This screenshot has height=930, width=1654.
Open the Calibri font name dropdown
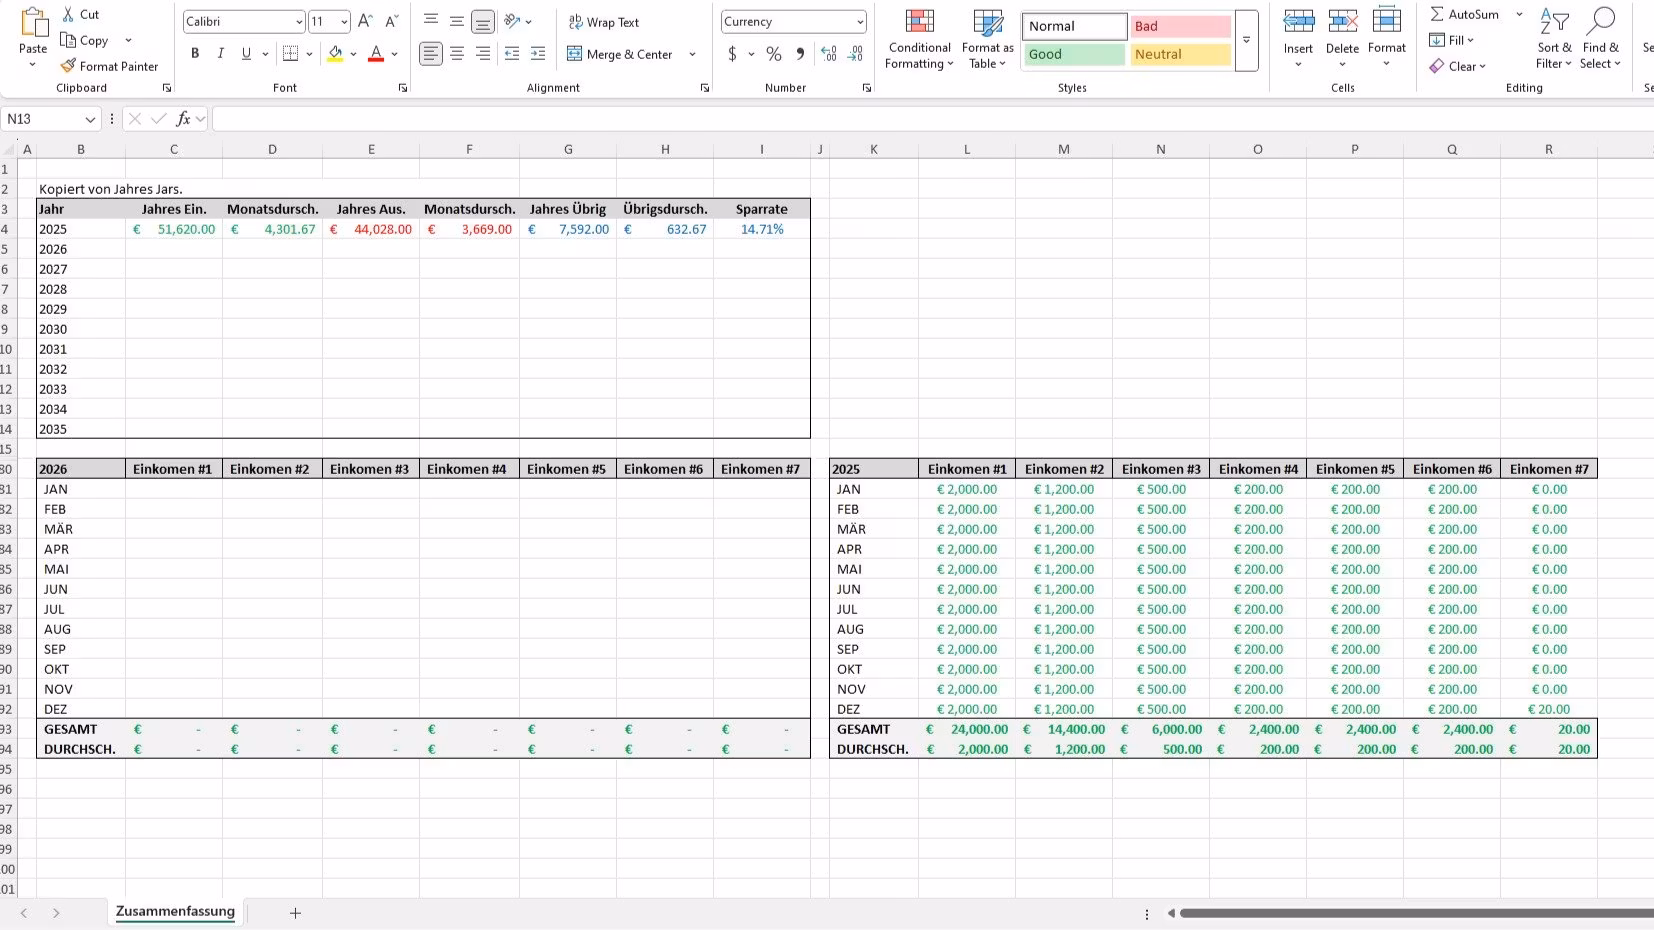(x=299, y=22)
